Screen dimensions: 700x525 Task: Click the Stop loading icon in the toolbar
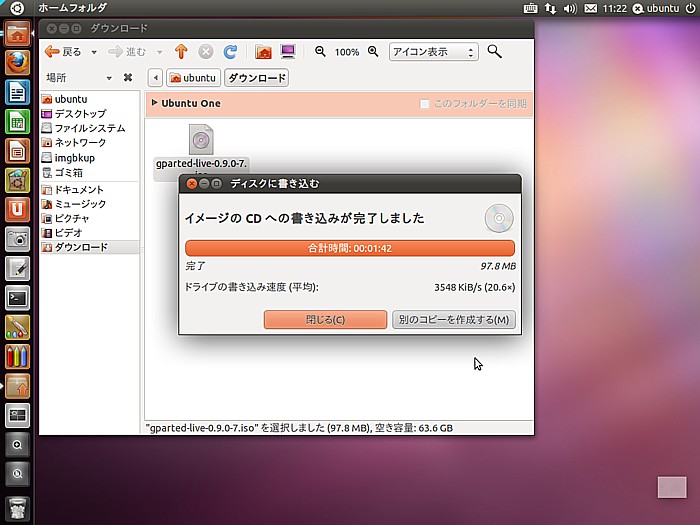point(206,52)
